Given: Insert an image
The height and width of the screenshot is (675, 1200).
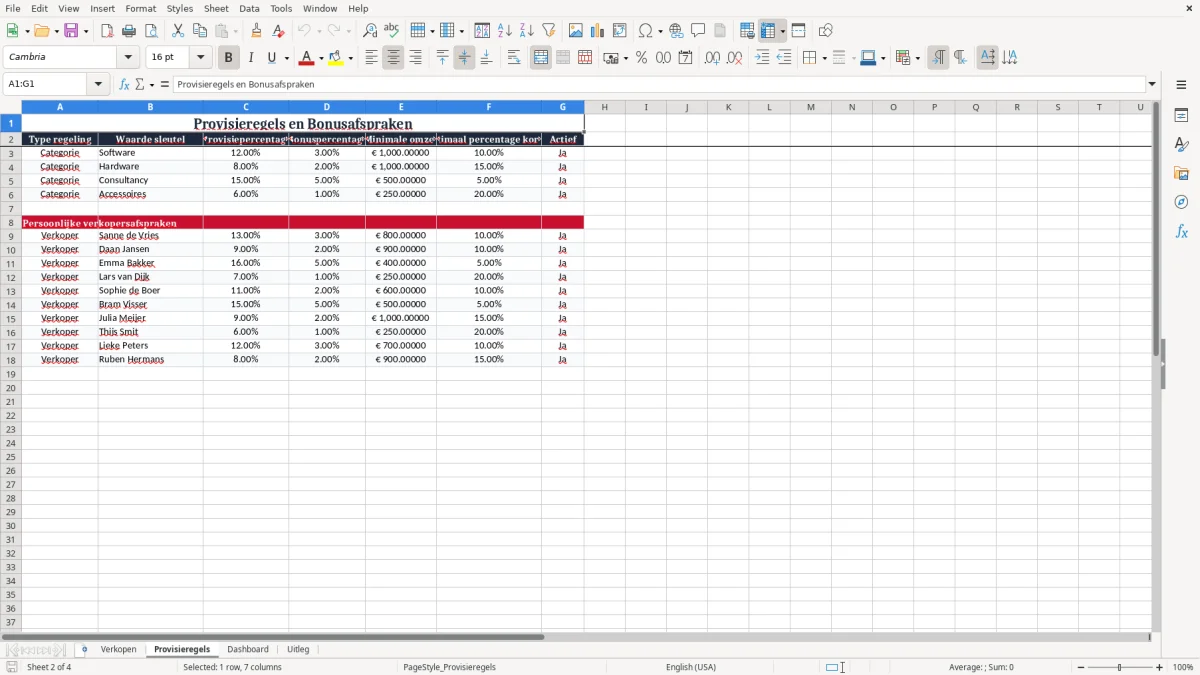Looking at the screenshot, I should (x=575, y=31).
